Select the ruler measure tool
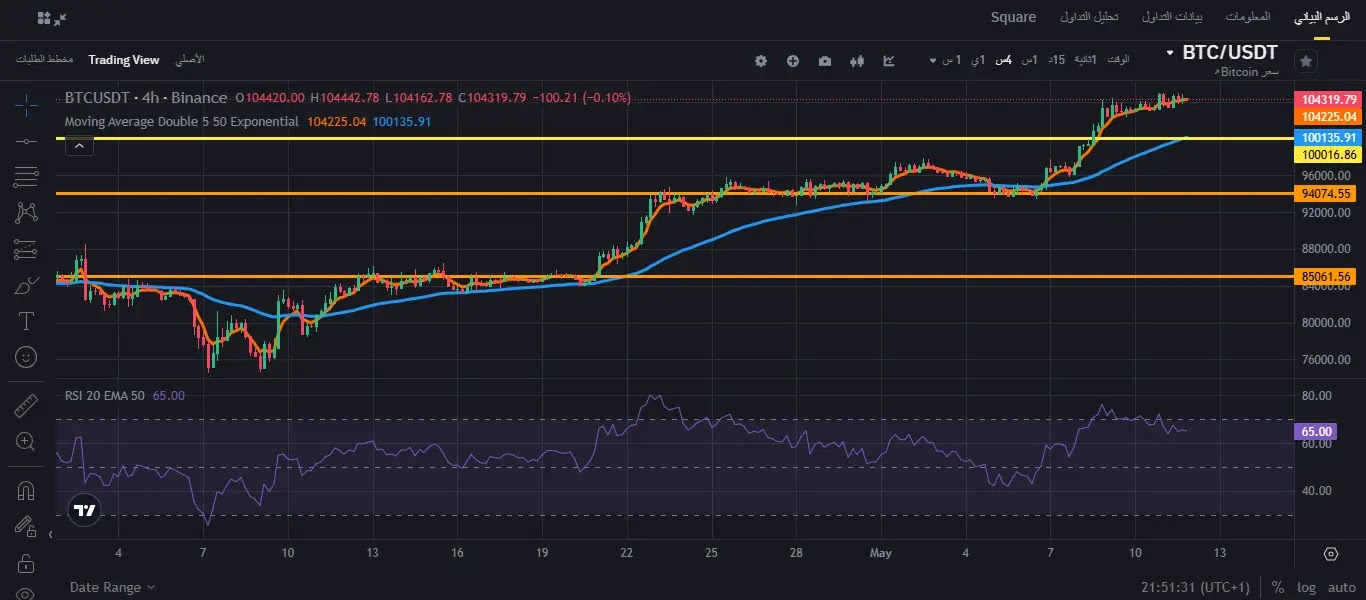 coord(26,405)
